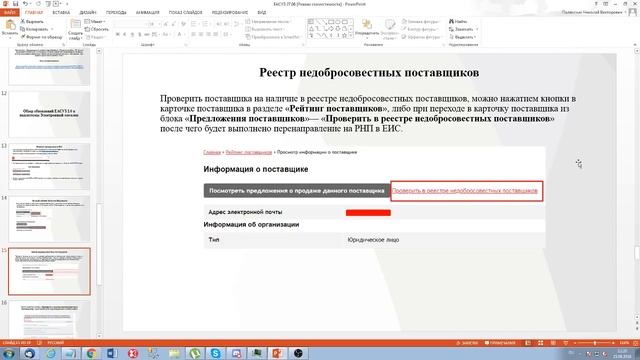Toggle Underline formatting in the font group
Viewport: 640px width, 360px height.
[x=132, y=35]
